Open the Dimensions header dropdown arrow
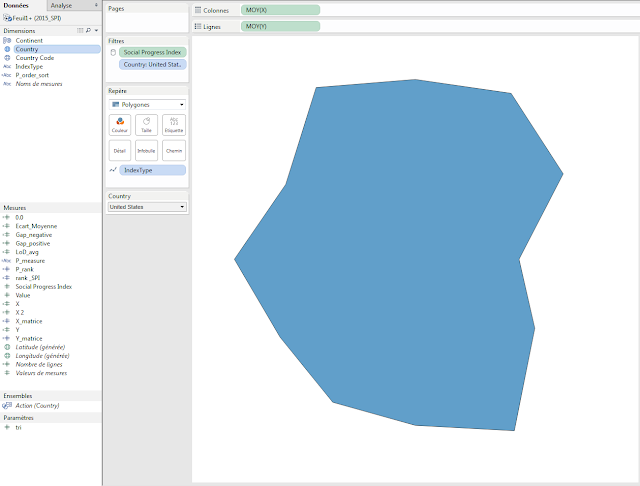The image size is (640, 486). [96, 31]
